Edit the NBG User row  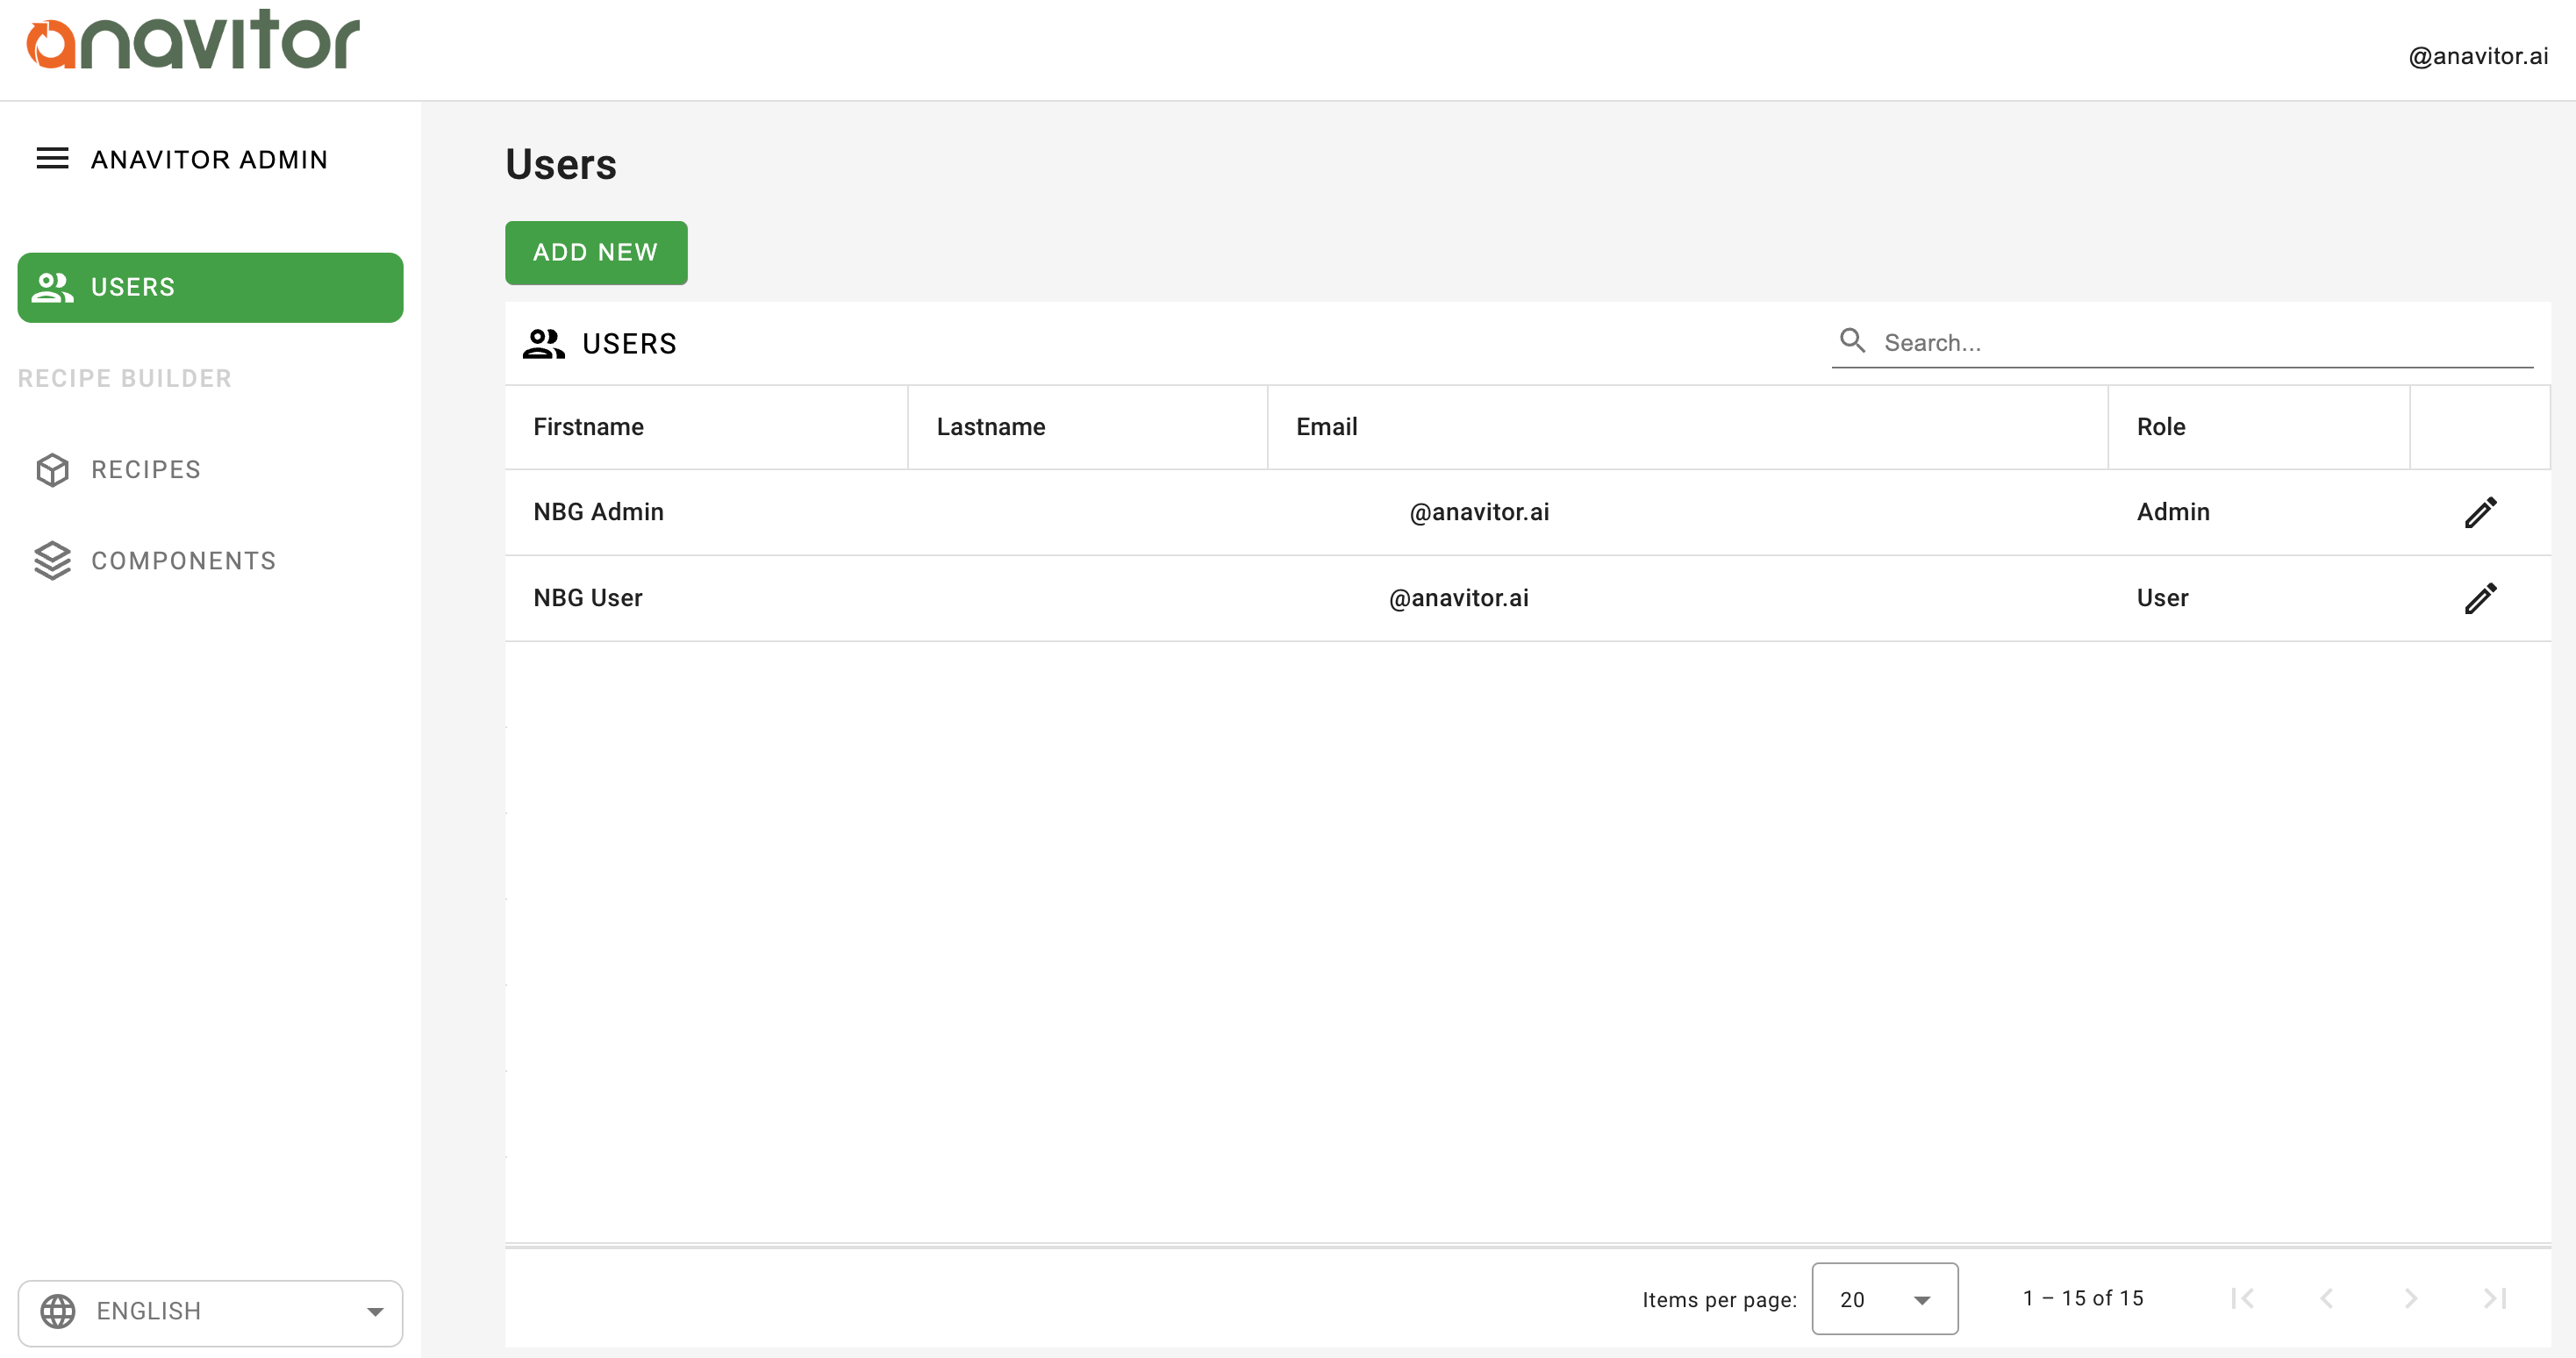tap(2480, 599)
